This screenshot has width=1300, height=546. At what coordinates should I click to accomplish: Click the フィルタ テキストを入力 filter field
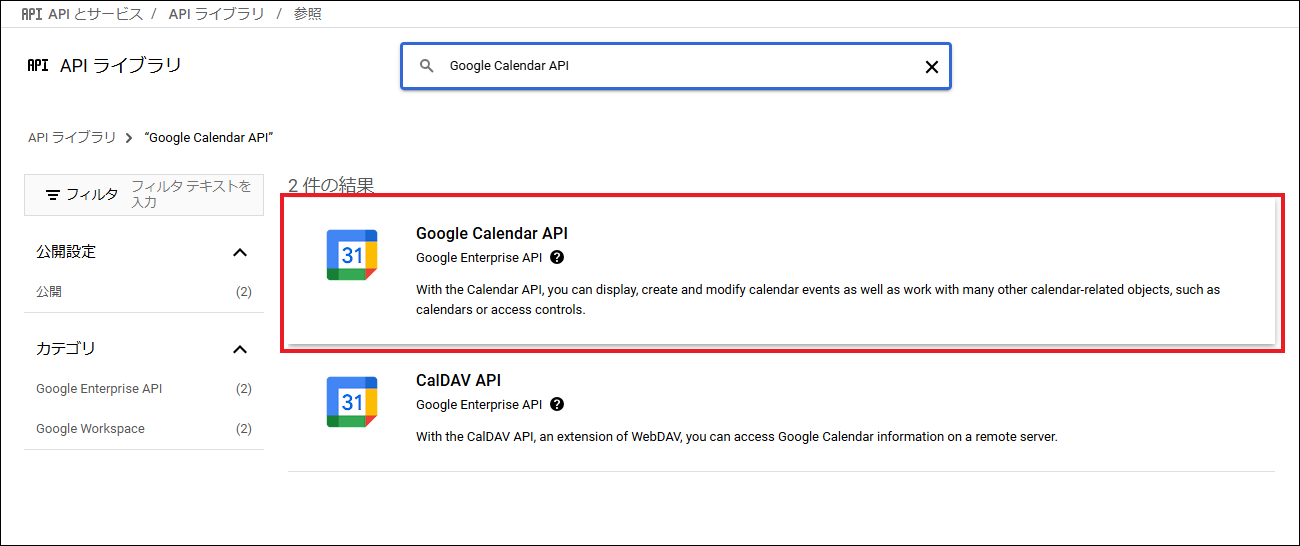coord(191,194)
